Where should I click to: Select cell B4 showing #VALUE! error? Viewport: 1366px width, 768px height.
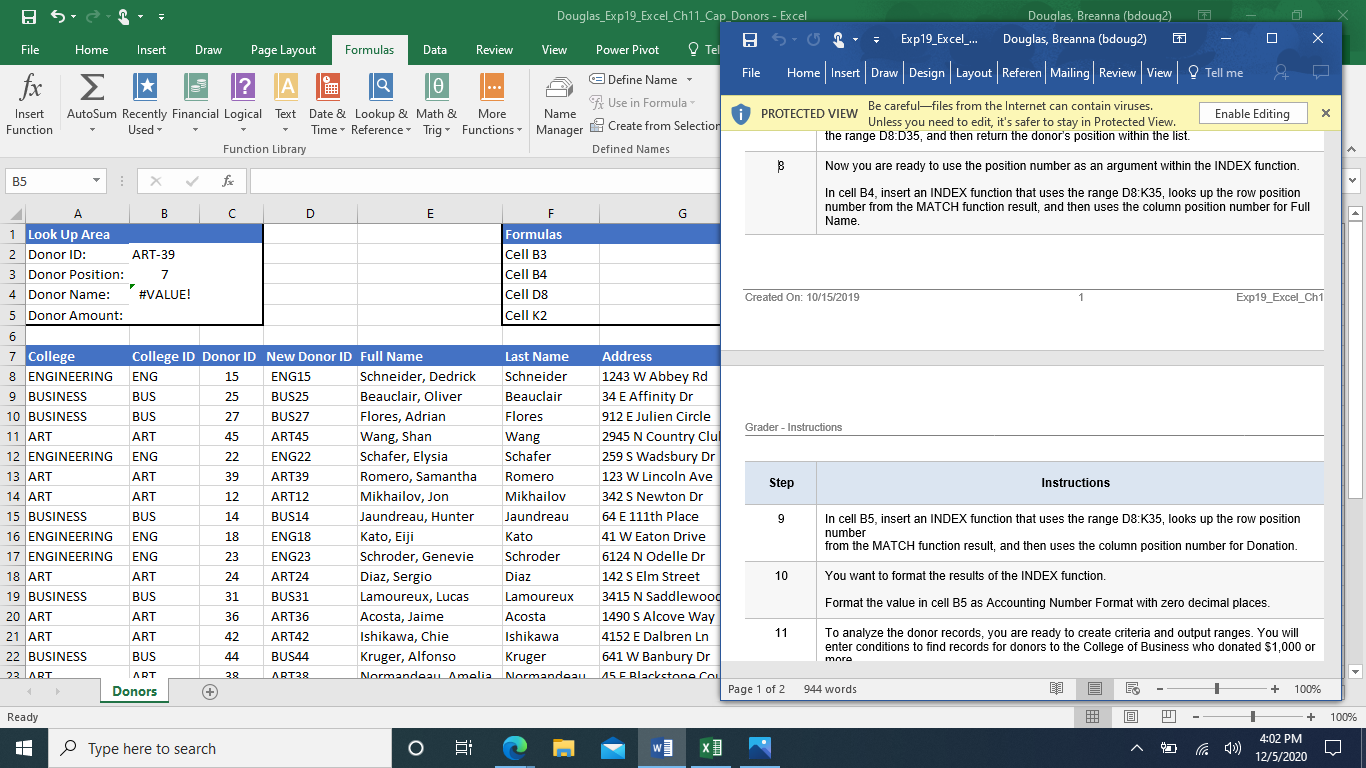164,295
